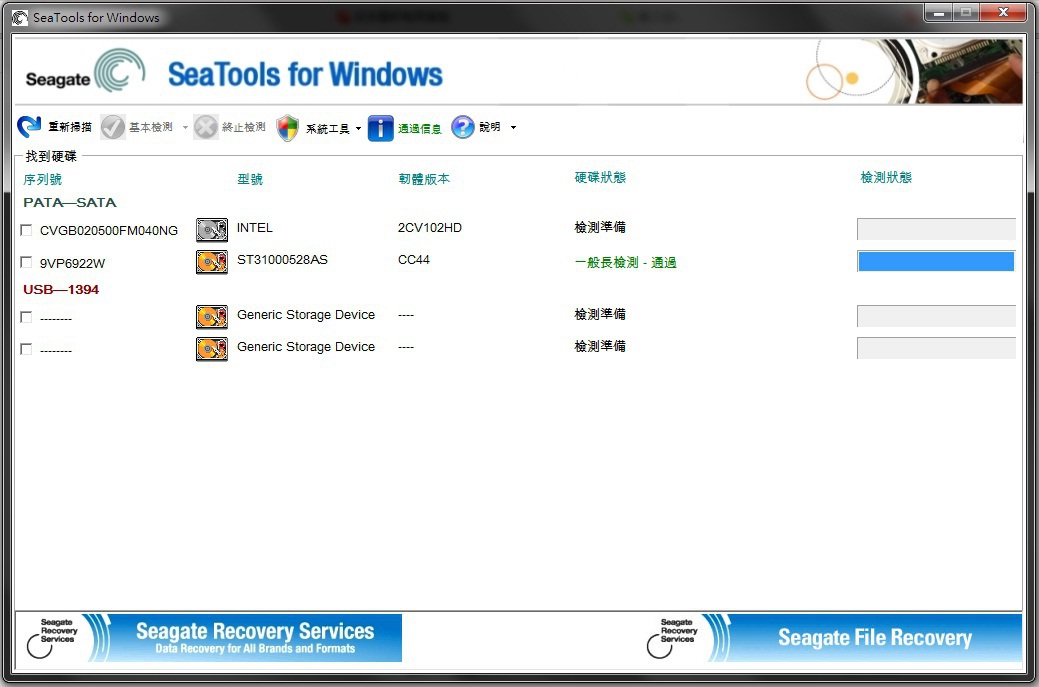Click the 序列號 serial number column header
The height and width of the screenshot is (687, 1039).
coord(42,180)
